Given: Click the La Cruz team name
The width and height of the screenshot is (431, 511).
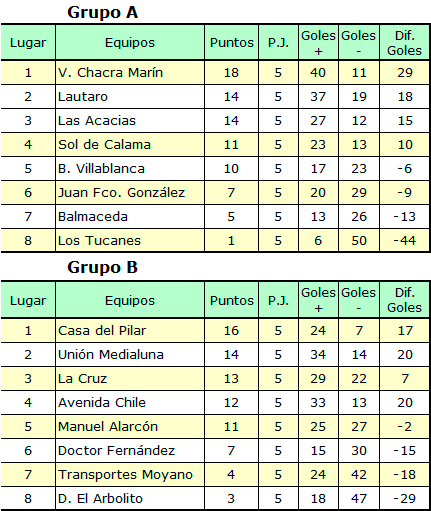Looking at the screenshot, I should pos(82,378).
